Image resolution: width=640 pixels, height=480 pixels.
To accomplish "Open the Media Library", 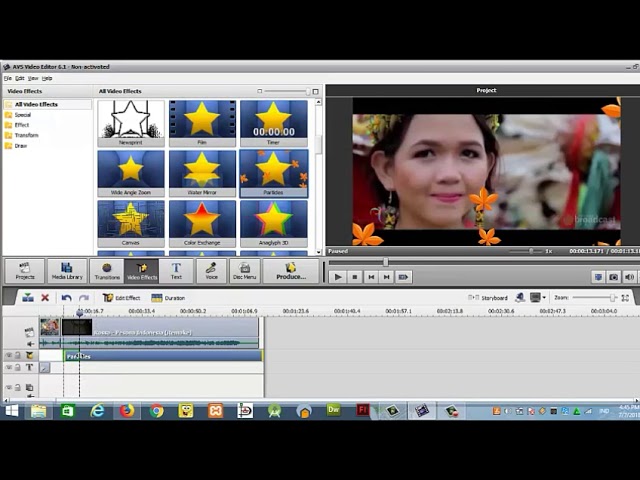I will (67, 271).
